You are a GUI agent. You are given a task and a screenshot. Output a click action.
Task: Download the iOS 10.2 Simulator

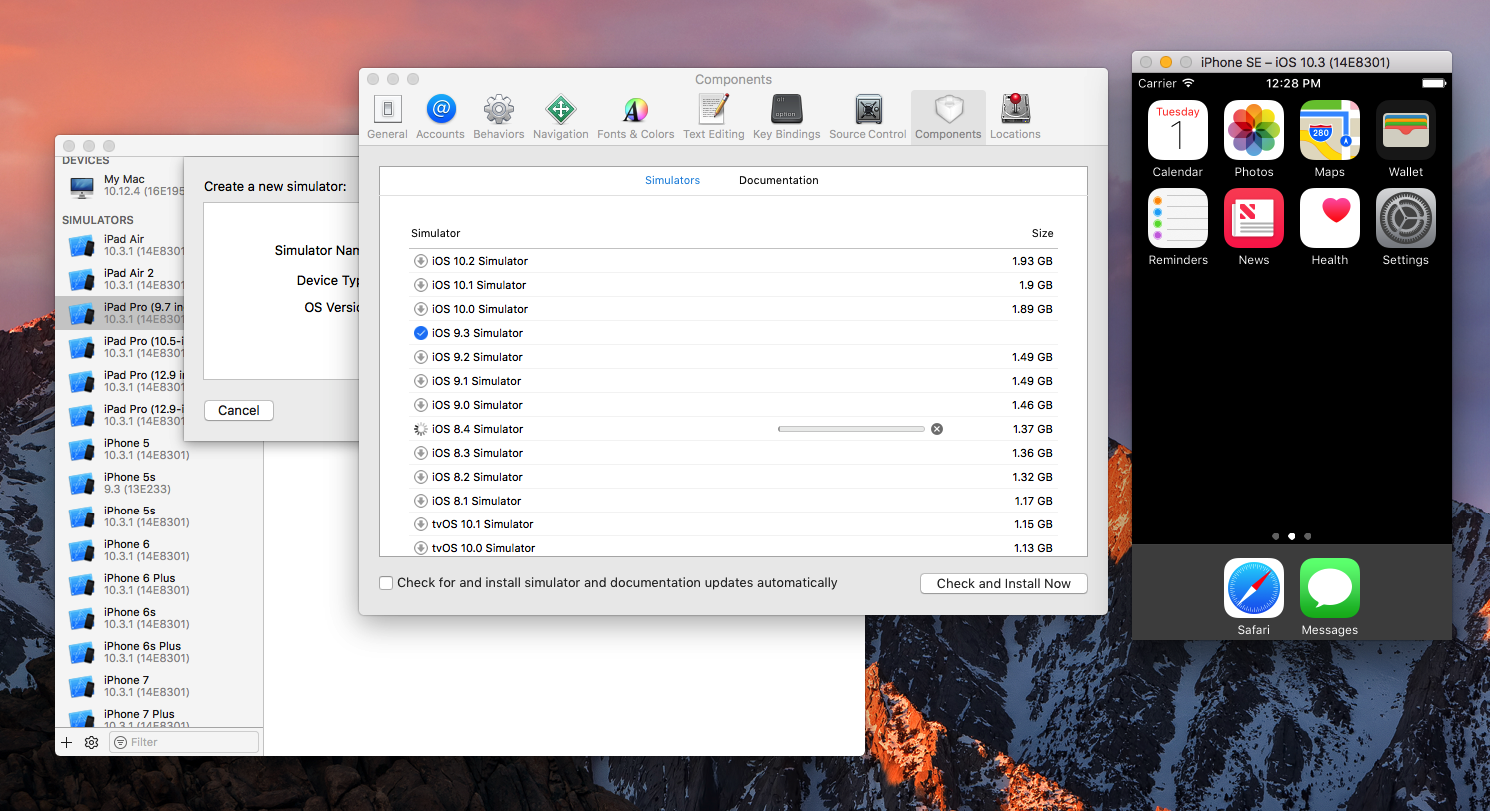pyautogui.click(x=420, y=261)
